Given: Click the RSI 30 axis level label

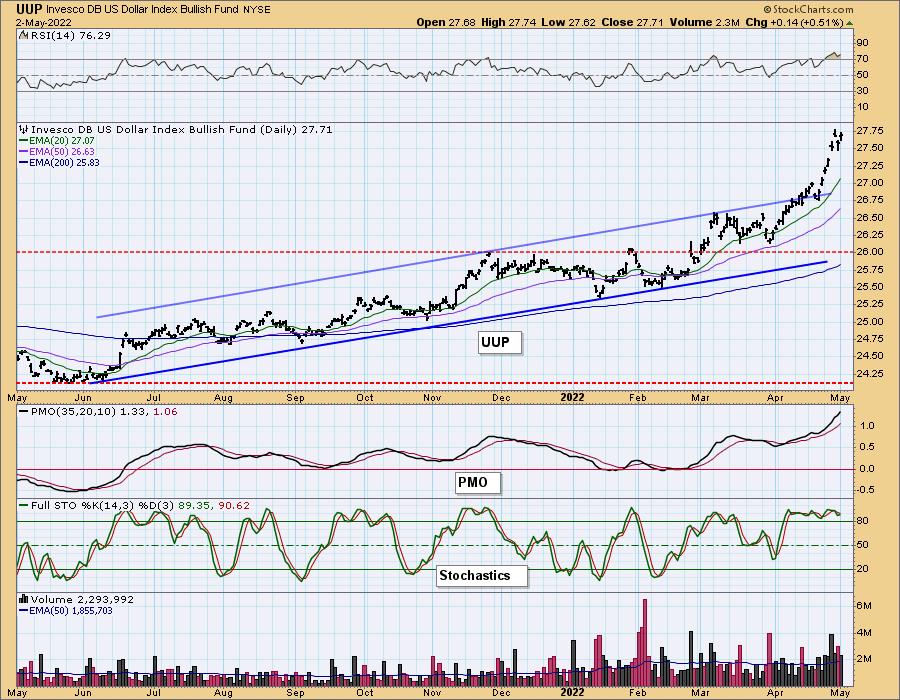Looking at the screenshot, I should [x=863, y=91].
